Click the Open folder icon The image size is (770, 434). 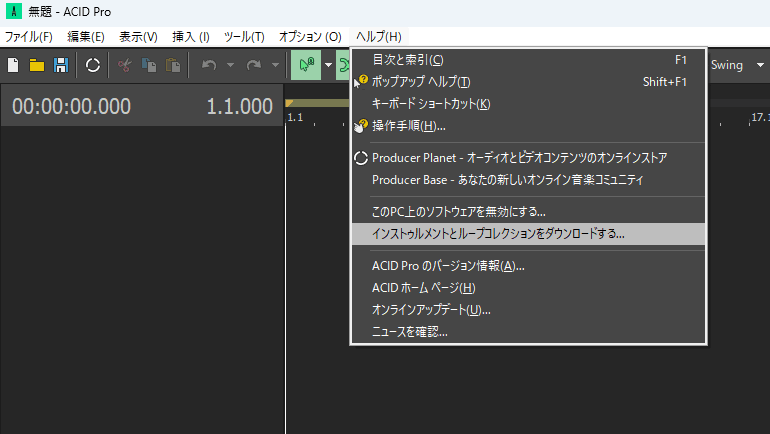click(37, 65)
